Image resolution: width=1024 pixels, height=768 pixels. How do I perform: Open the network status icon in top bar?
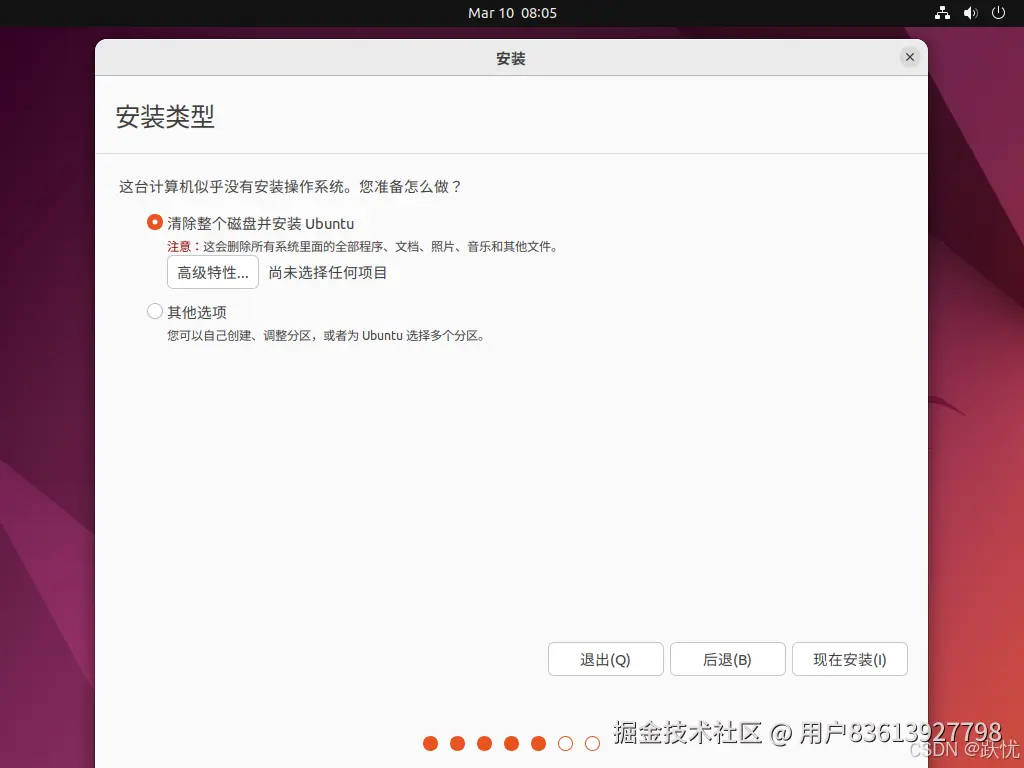(x=942, y=13)
